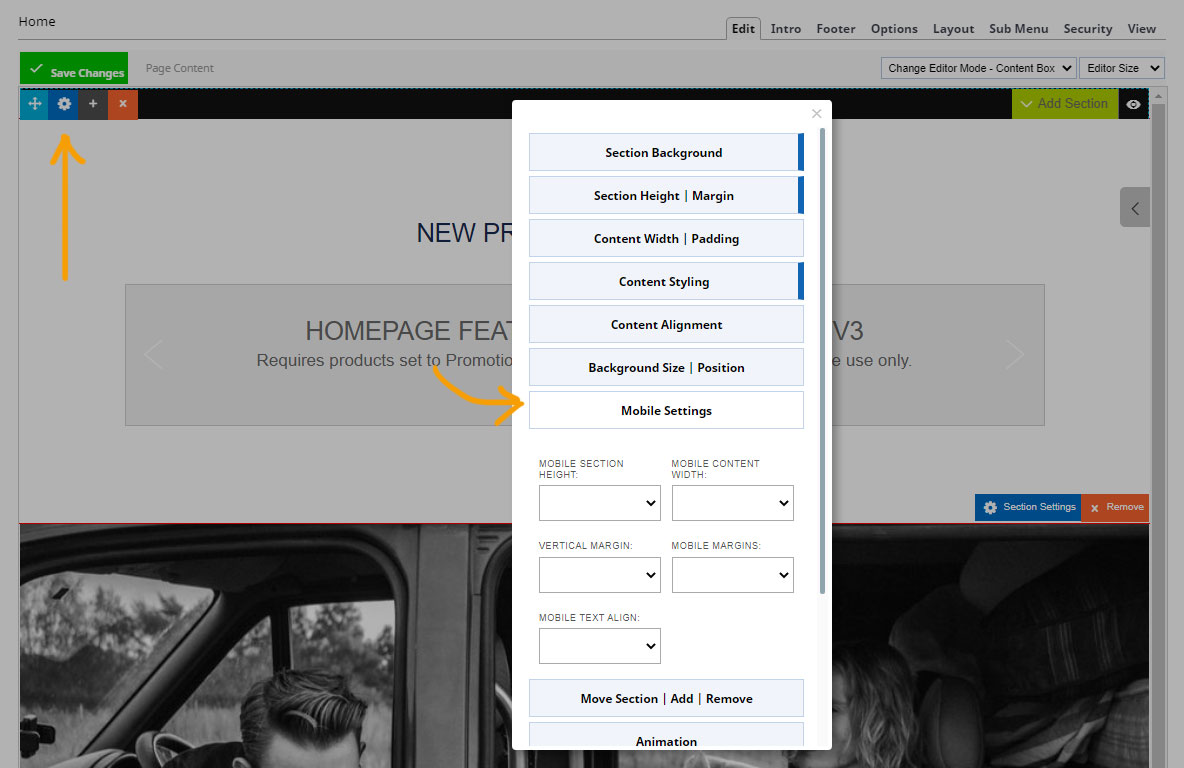Expand Content Styling settings
Viewport: 1184px width, 768px height.
(666, 282)
